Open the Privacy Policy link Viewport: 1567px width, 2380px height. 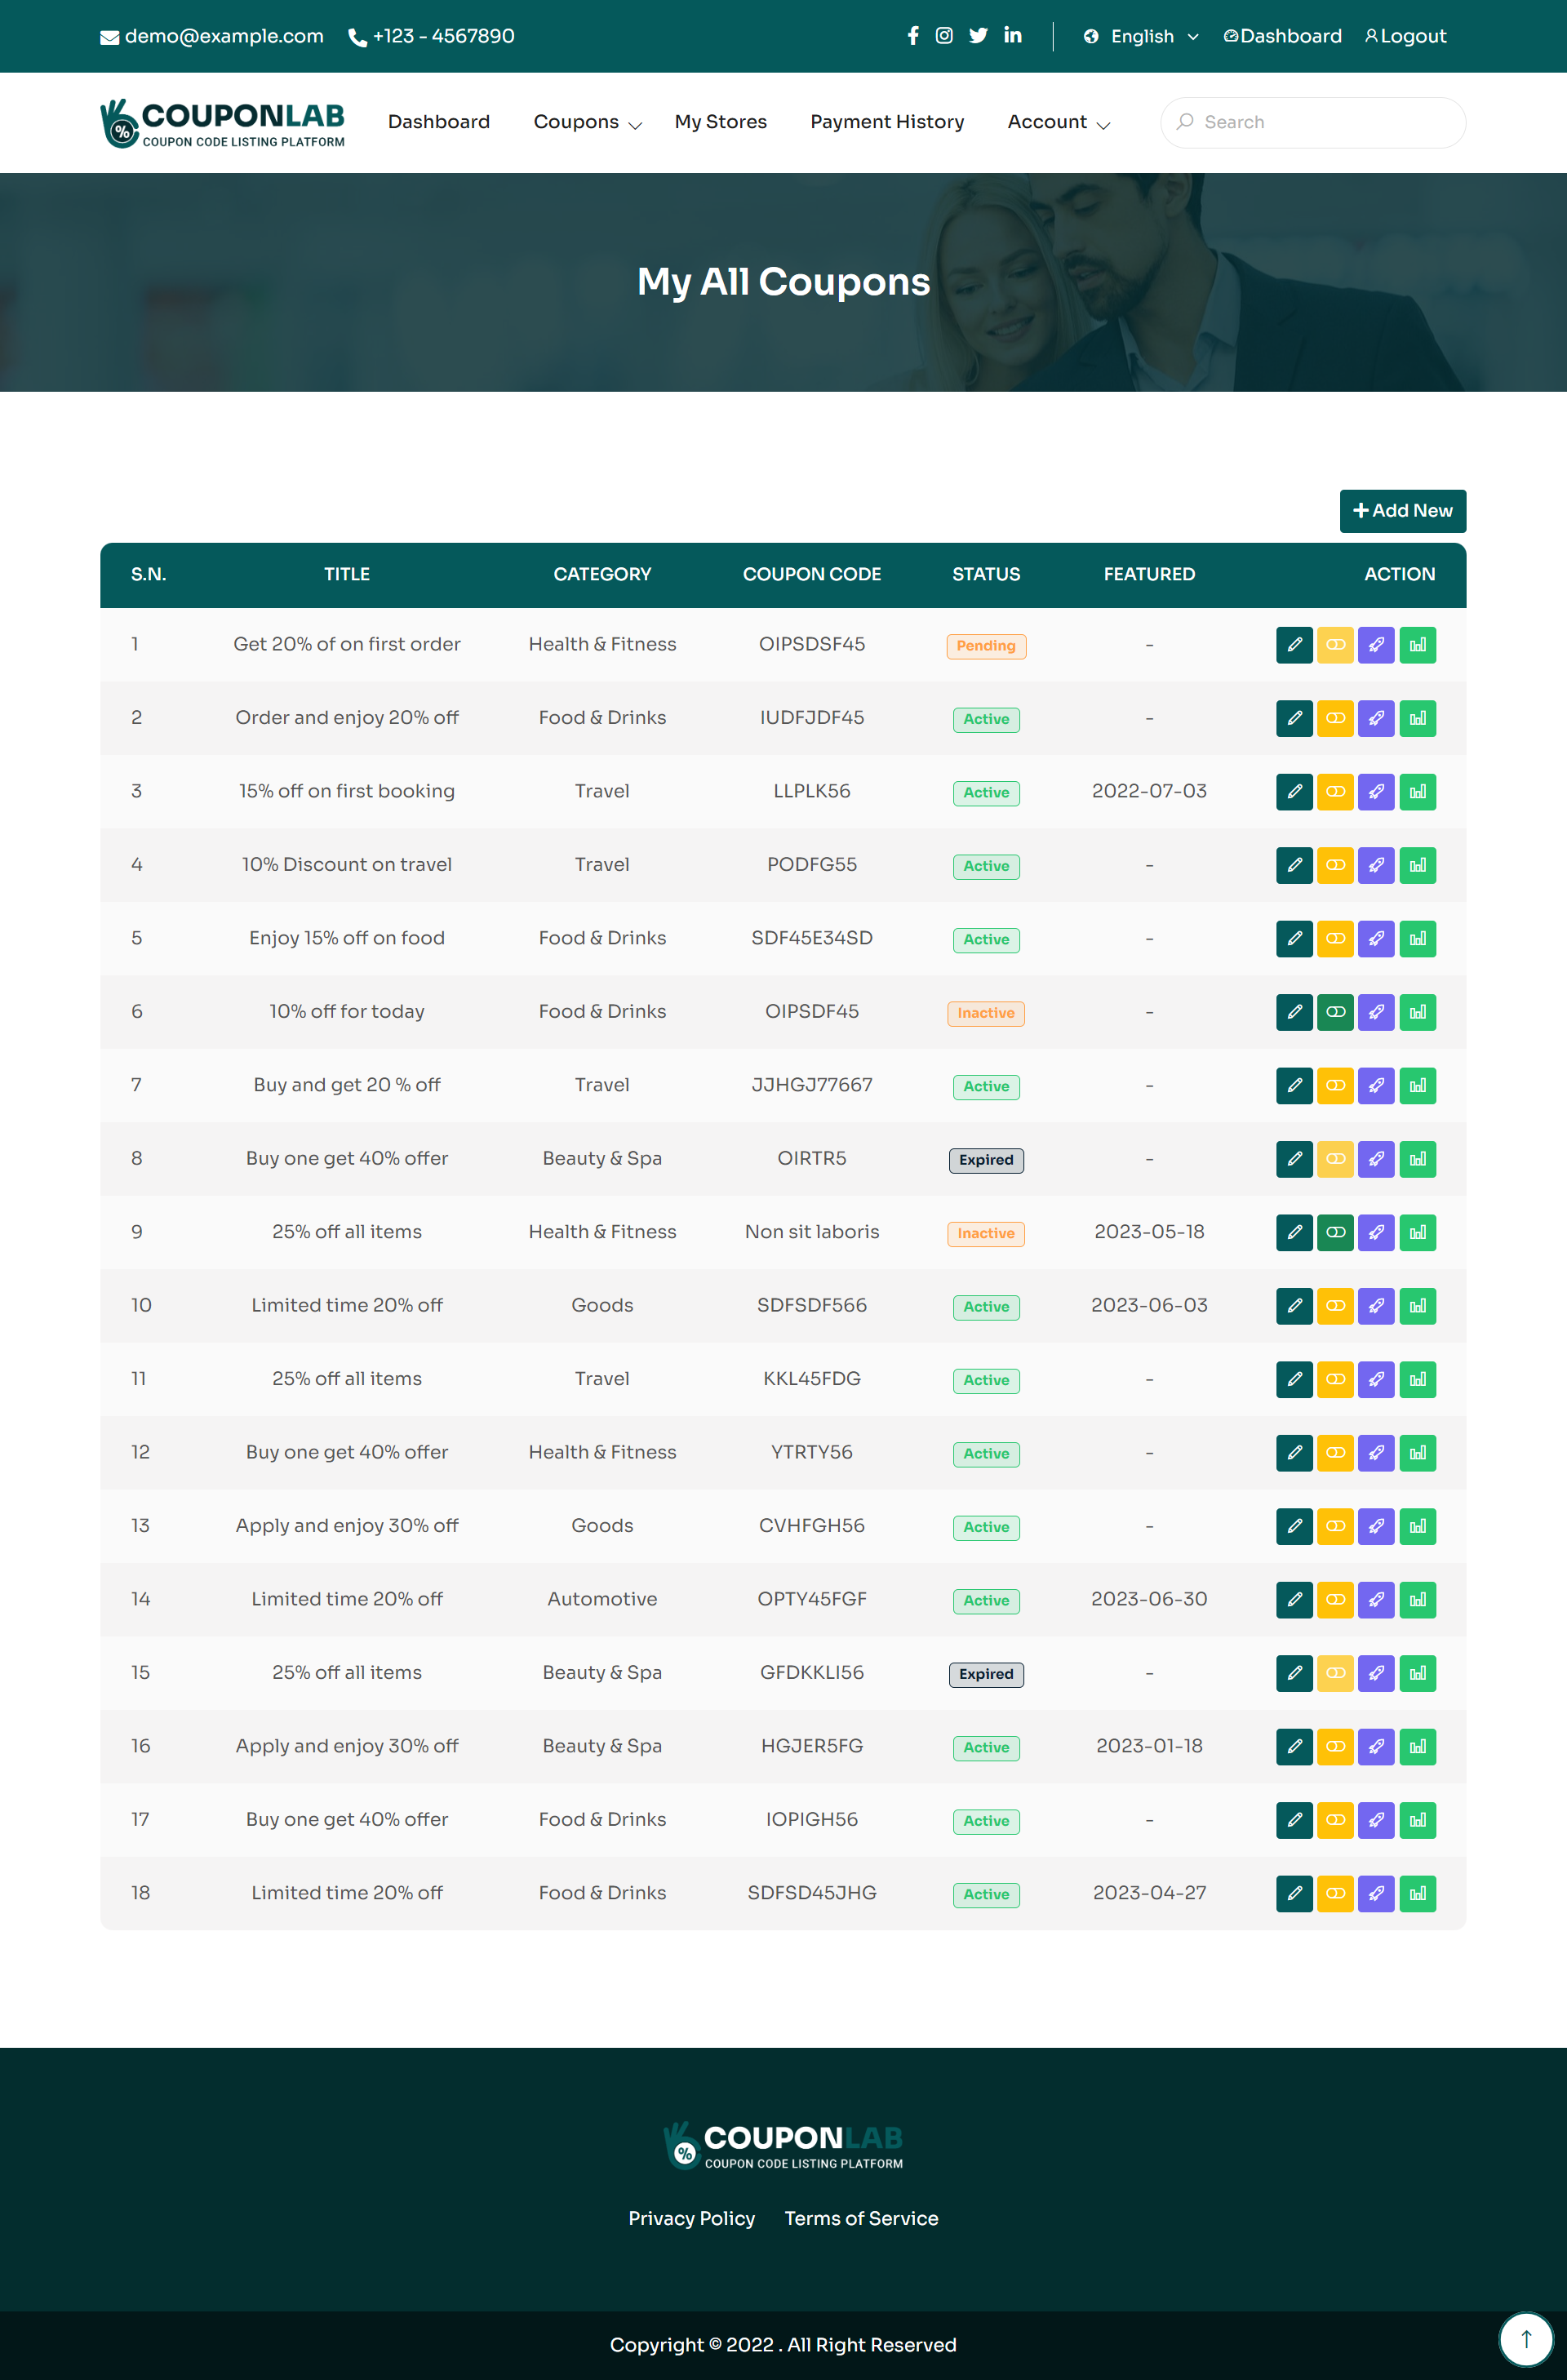point(692,2218)
